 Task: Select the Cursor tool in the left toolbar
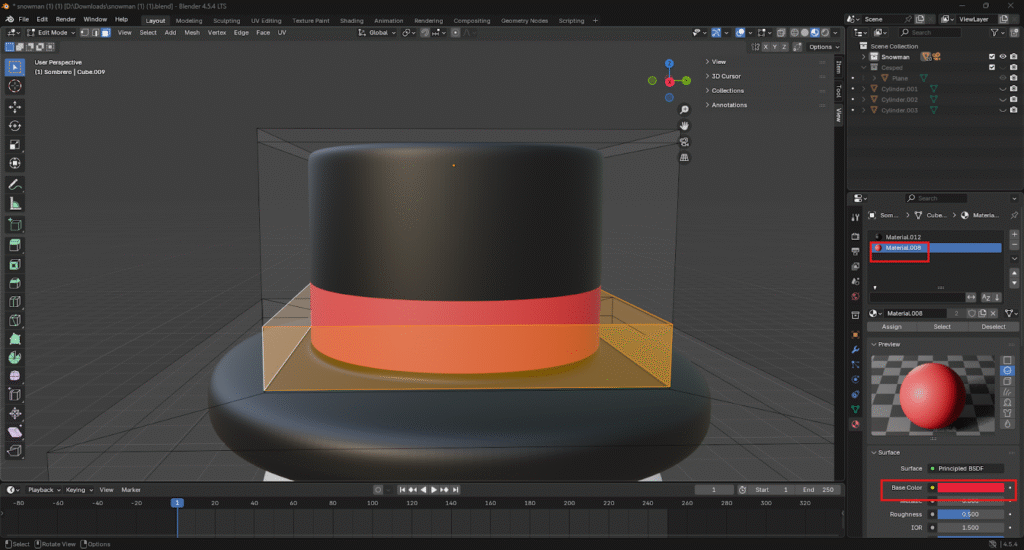click(x=15, y=86)
